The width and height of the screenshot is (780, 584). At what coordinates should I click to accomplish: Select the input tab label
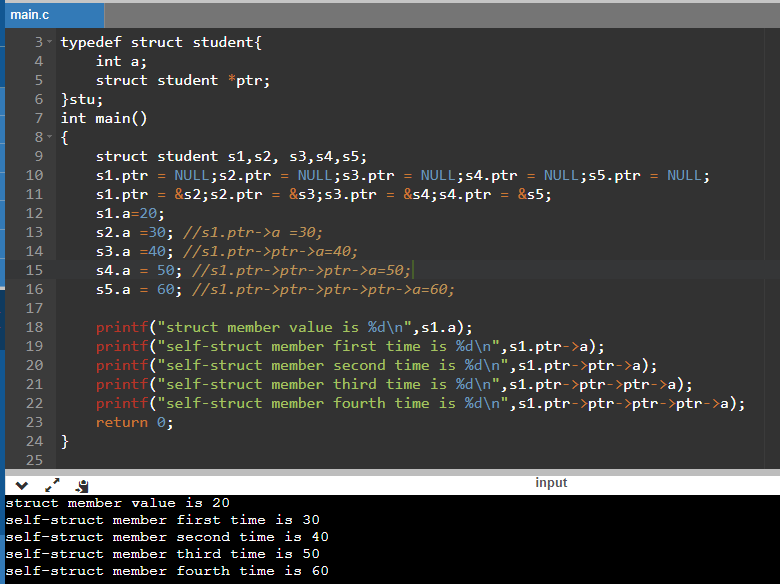(551, 483)
